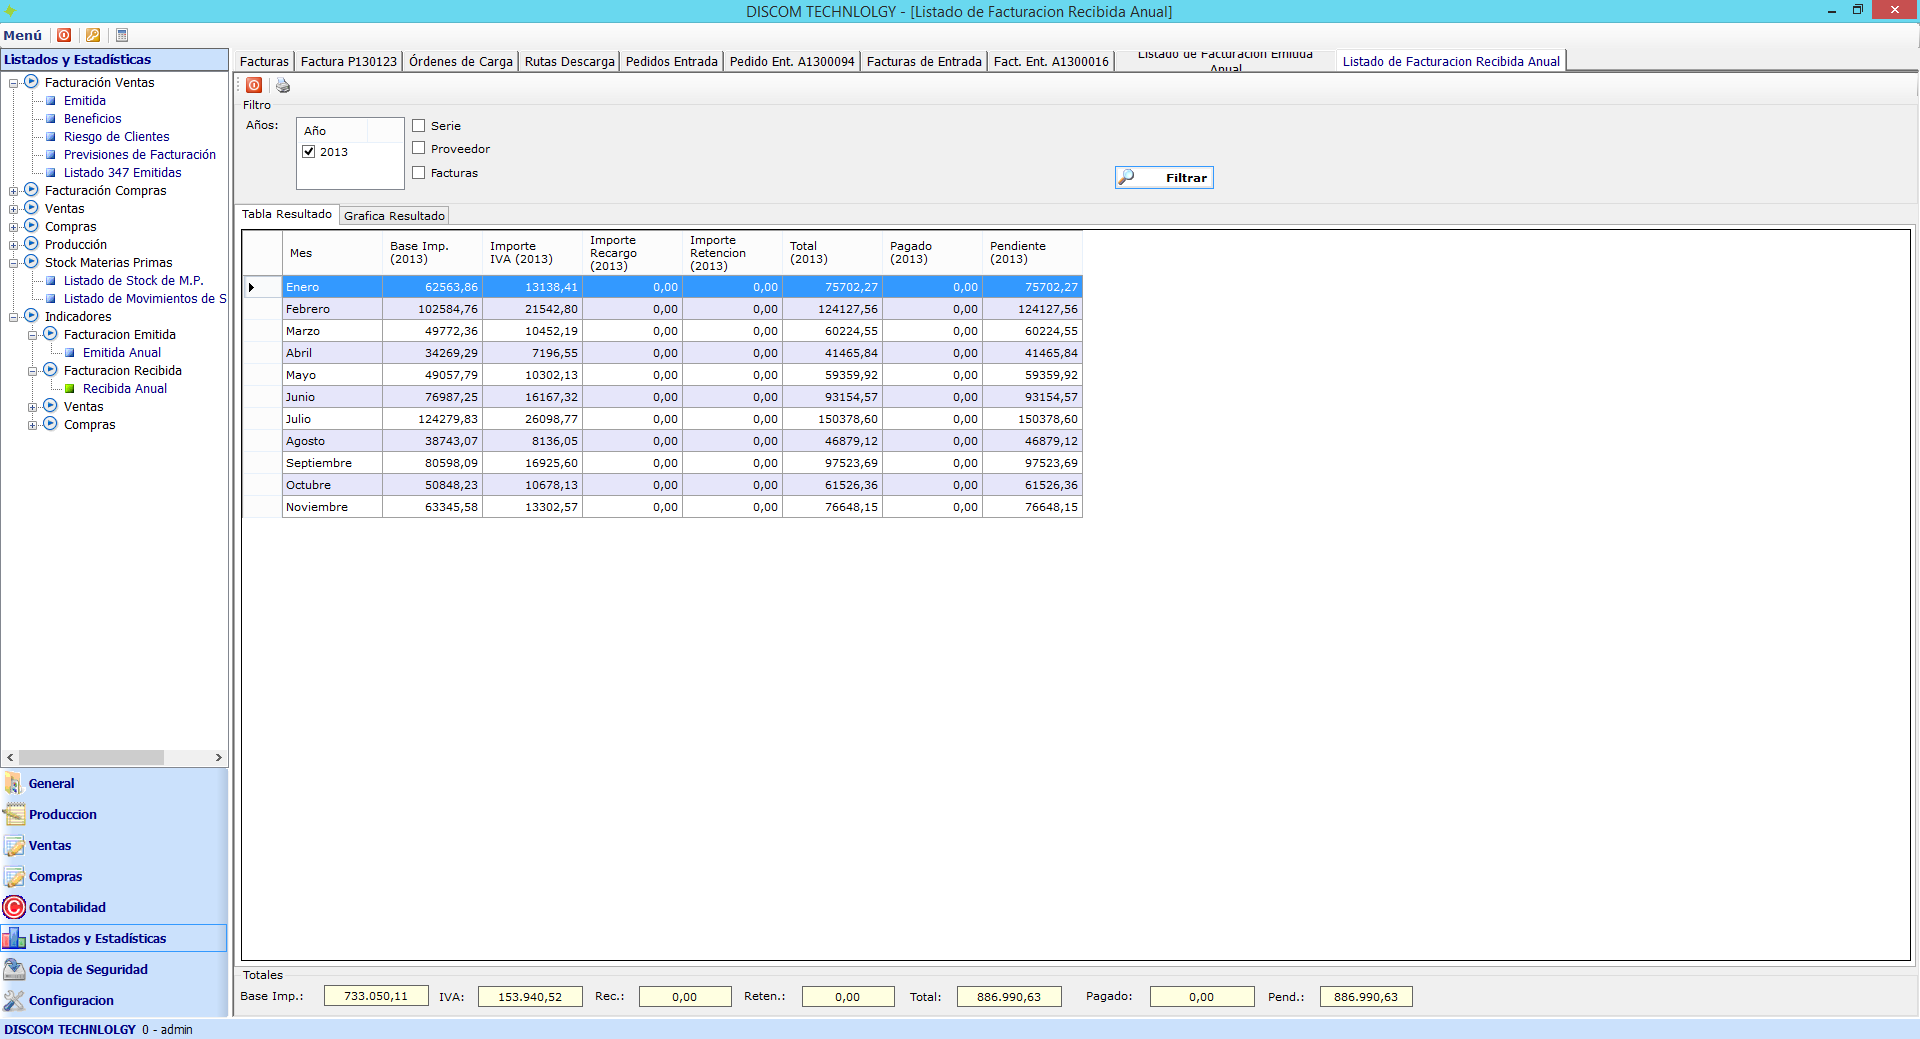Image resolution: width=1920 pixels, height=1039 pixels.
Task: Click the printer icon above Filtro
Action: point(283,86)
